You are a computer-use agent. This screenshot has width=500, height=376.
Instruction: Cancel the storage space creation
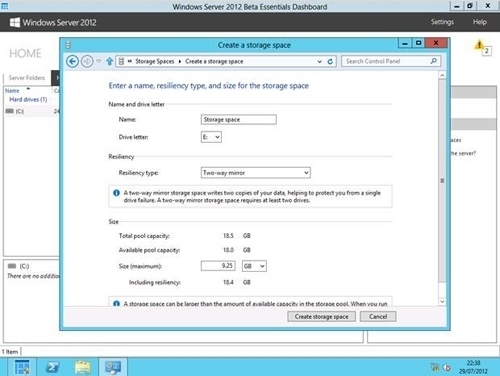(x=378, y=317)
